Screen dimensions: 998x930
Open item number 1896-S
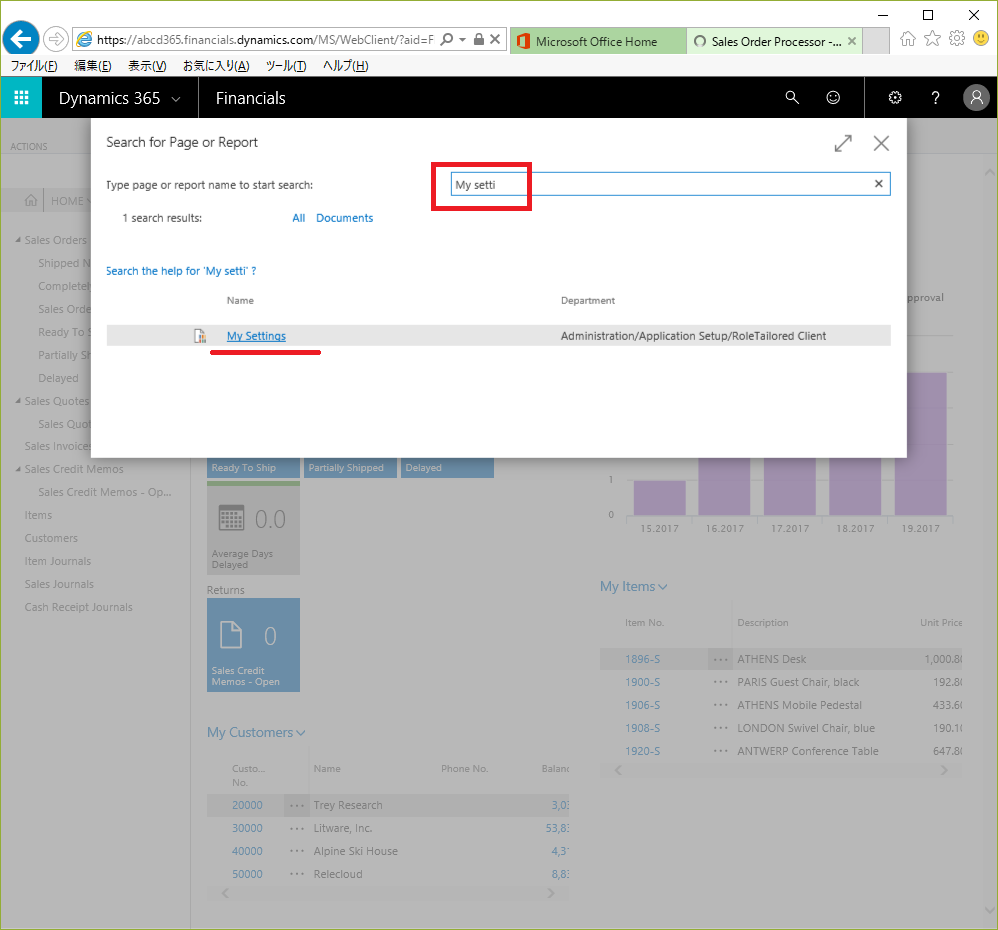point(642,659)
